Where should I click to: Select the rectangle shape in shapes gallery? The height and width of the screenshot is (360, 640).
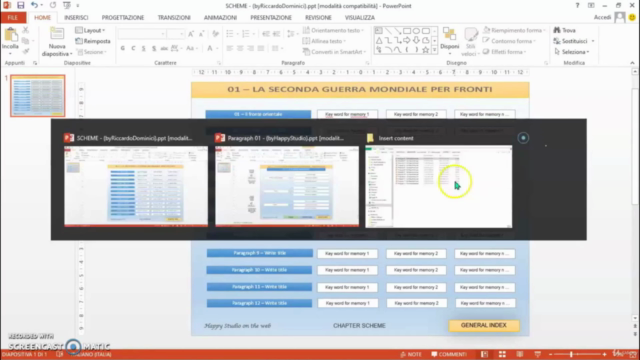(x=407, y=31)
